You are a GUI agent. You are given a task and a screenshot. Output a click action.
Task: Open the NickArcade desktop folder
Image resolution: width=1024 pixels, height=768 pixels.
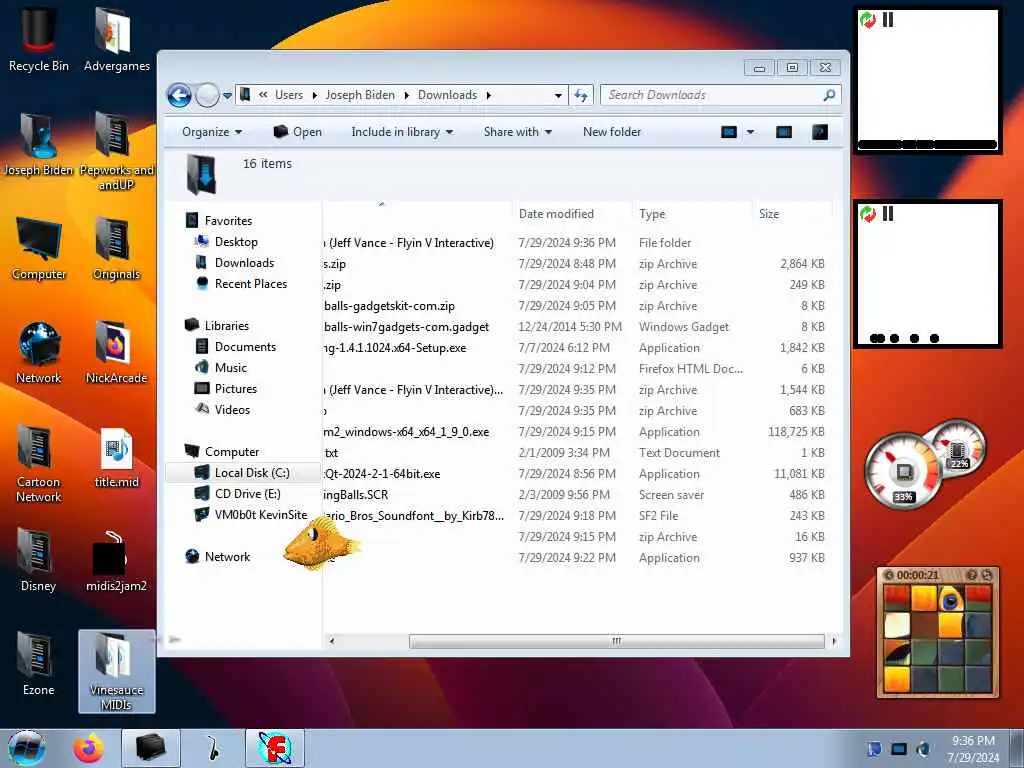pyautogui.click(x=116, y=351)
